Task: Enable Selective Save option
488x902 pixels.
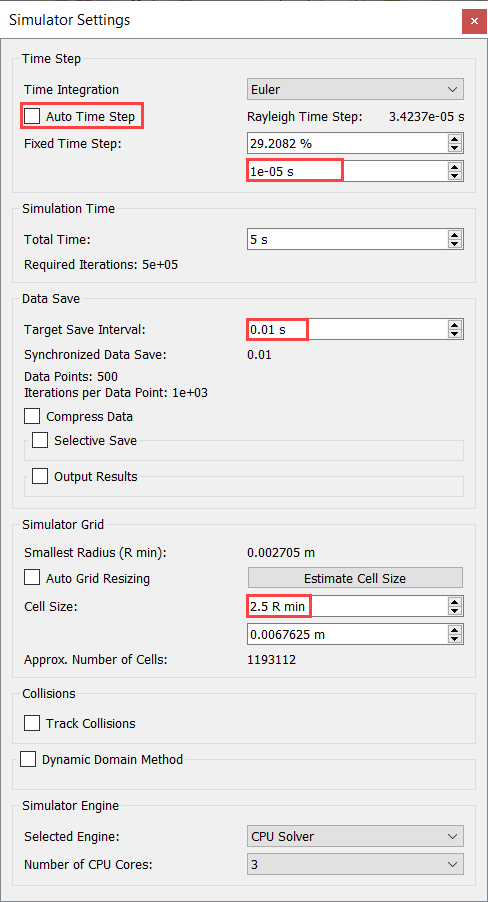Action: (x=40, y=441)
